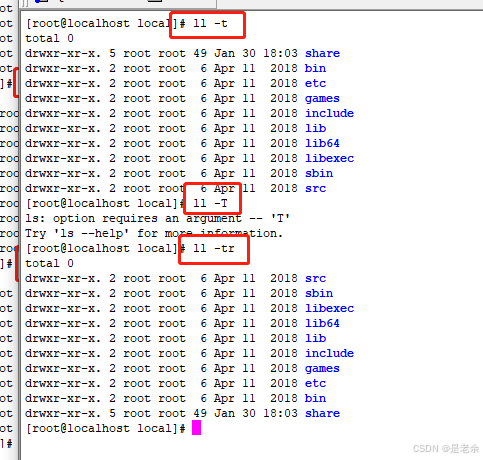The width and height of the screenshot is (483, 460).
Task: Click 'share' directory in the ll -tr output
Action: (x=322, y=413)
